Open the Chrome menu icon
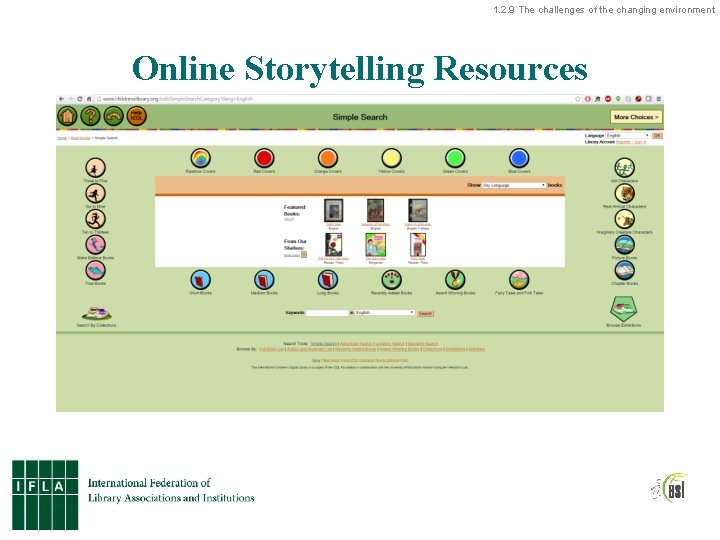 click(658, 99)
